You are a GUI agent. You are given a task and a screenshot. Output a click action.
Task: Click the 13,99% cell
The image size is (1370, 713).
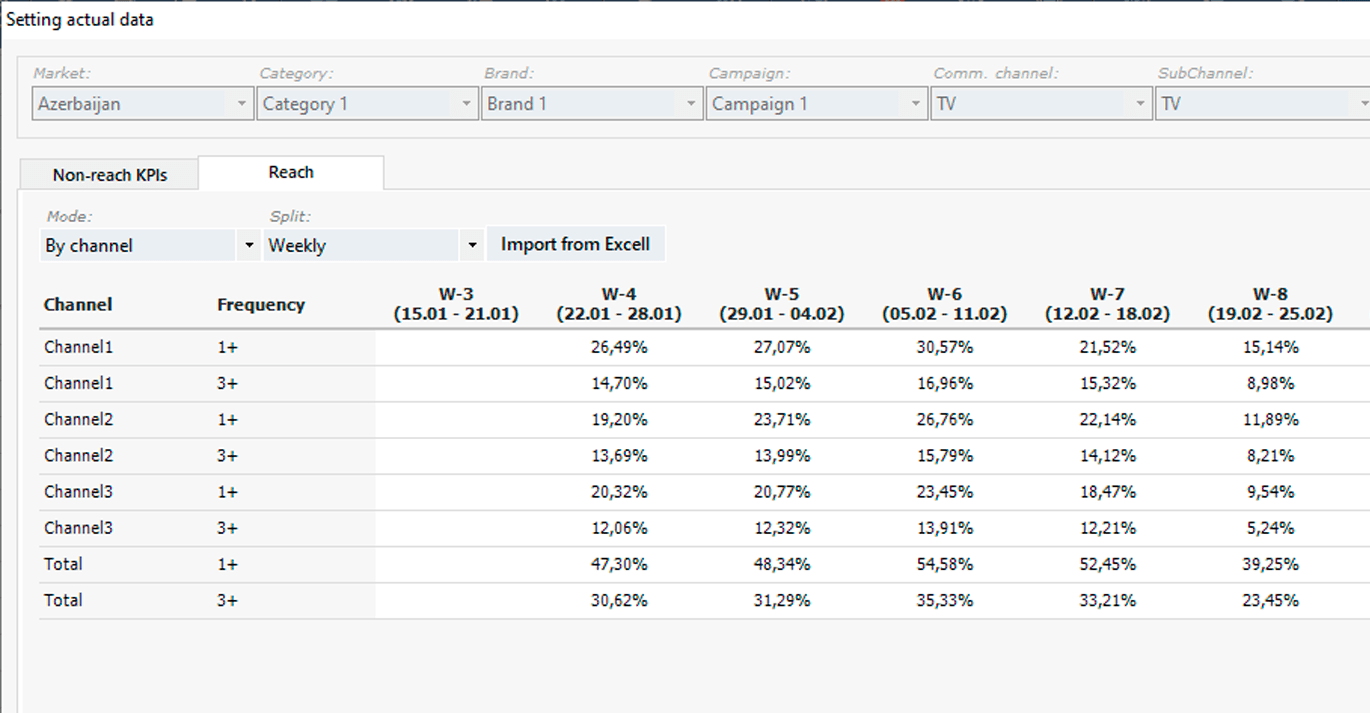pos(782,456)
